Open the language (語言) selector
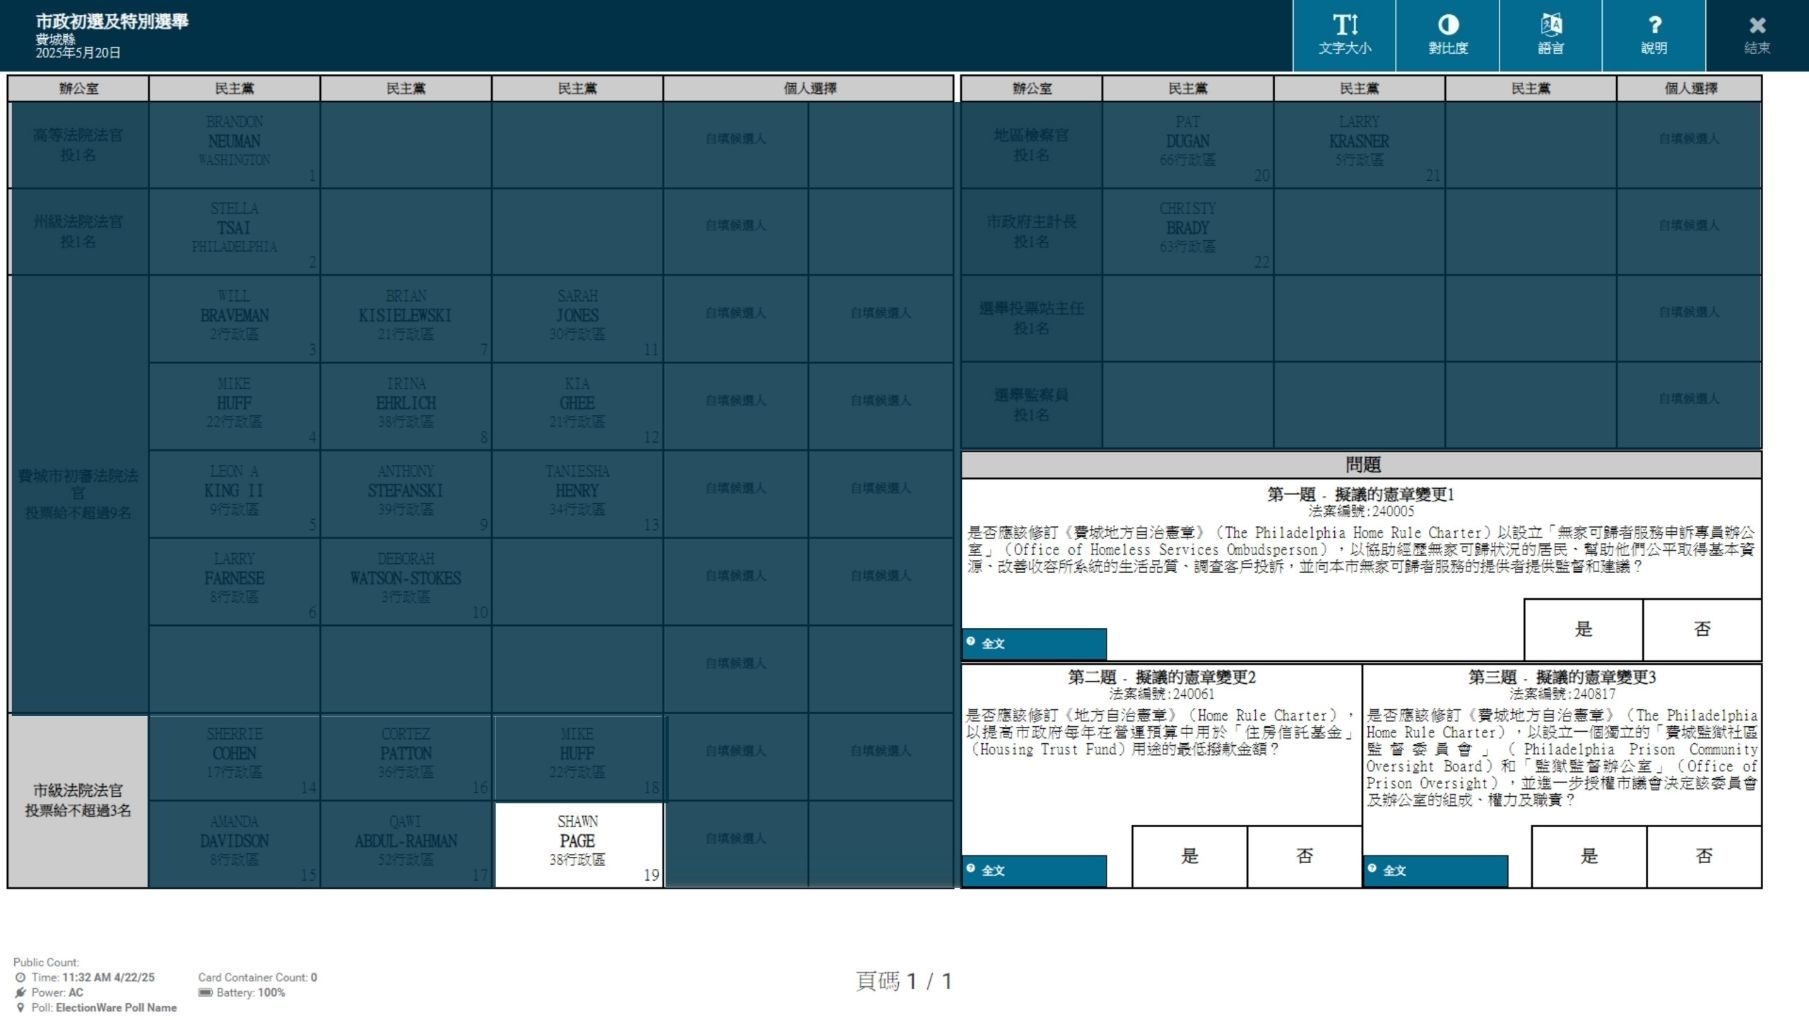This screenshot has height=1020, width=1809. (1550, 35)
